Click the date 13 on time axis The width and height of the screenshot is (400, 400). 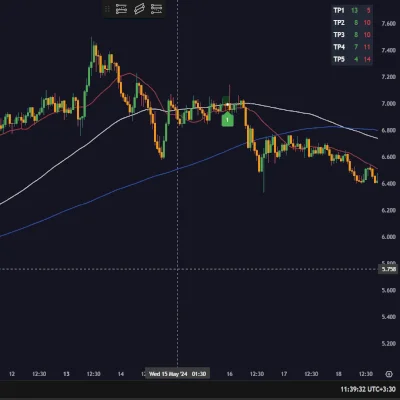(66, 374)
